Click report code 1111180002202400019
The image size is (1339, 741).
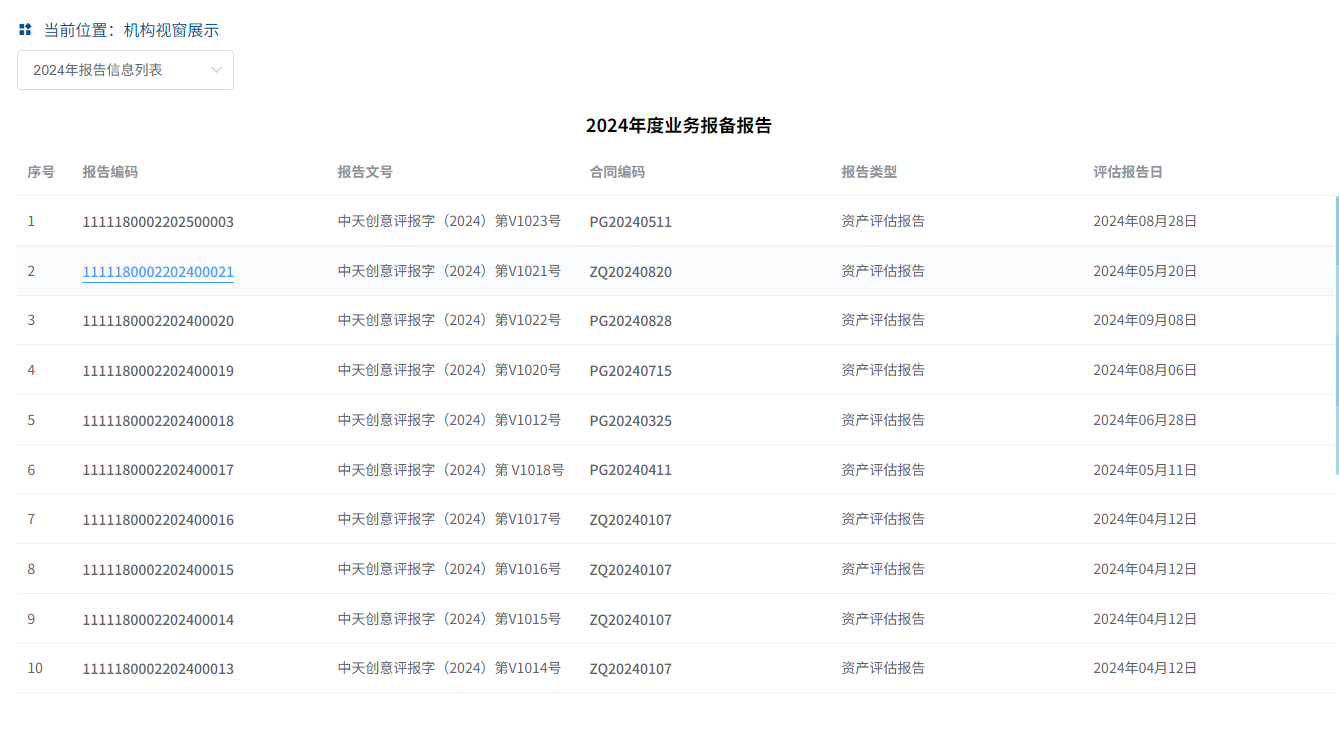pyautogui.click(x=158, y=371)
